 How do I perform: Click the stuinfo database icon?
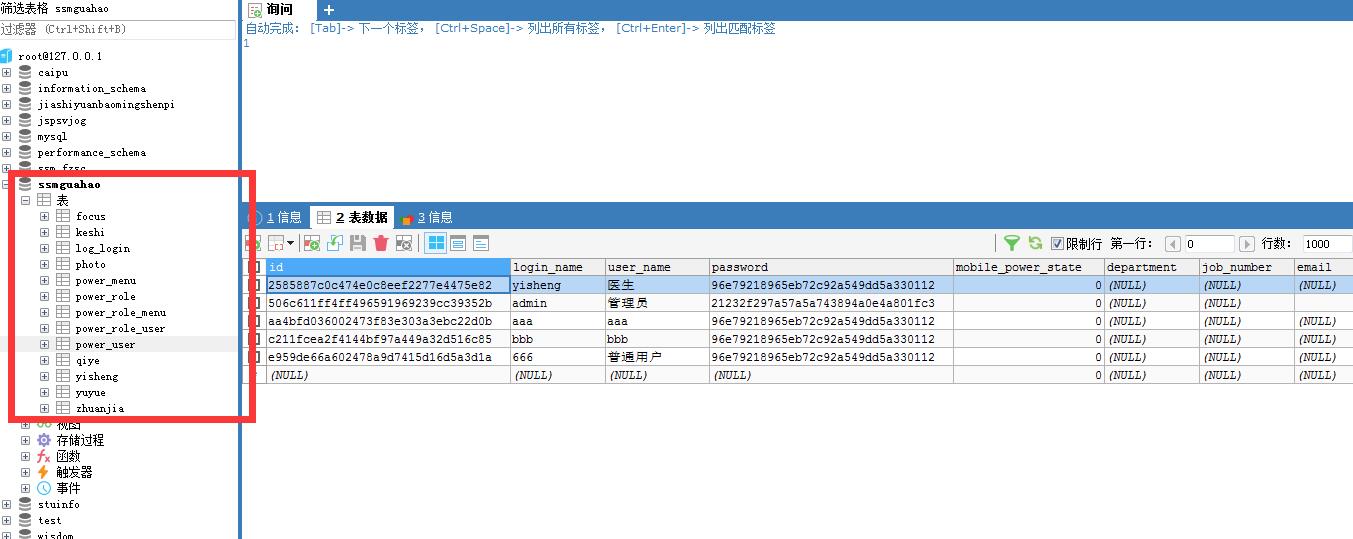pos(25,504)
